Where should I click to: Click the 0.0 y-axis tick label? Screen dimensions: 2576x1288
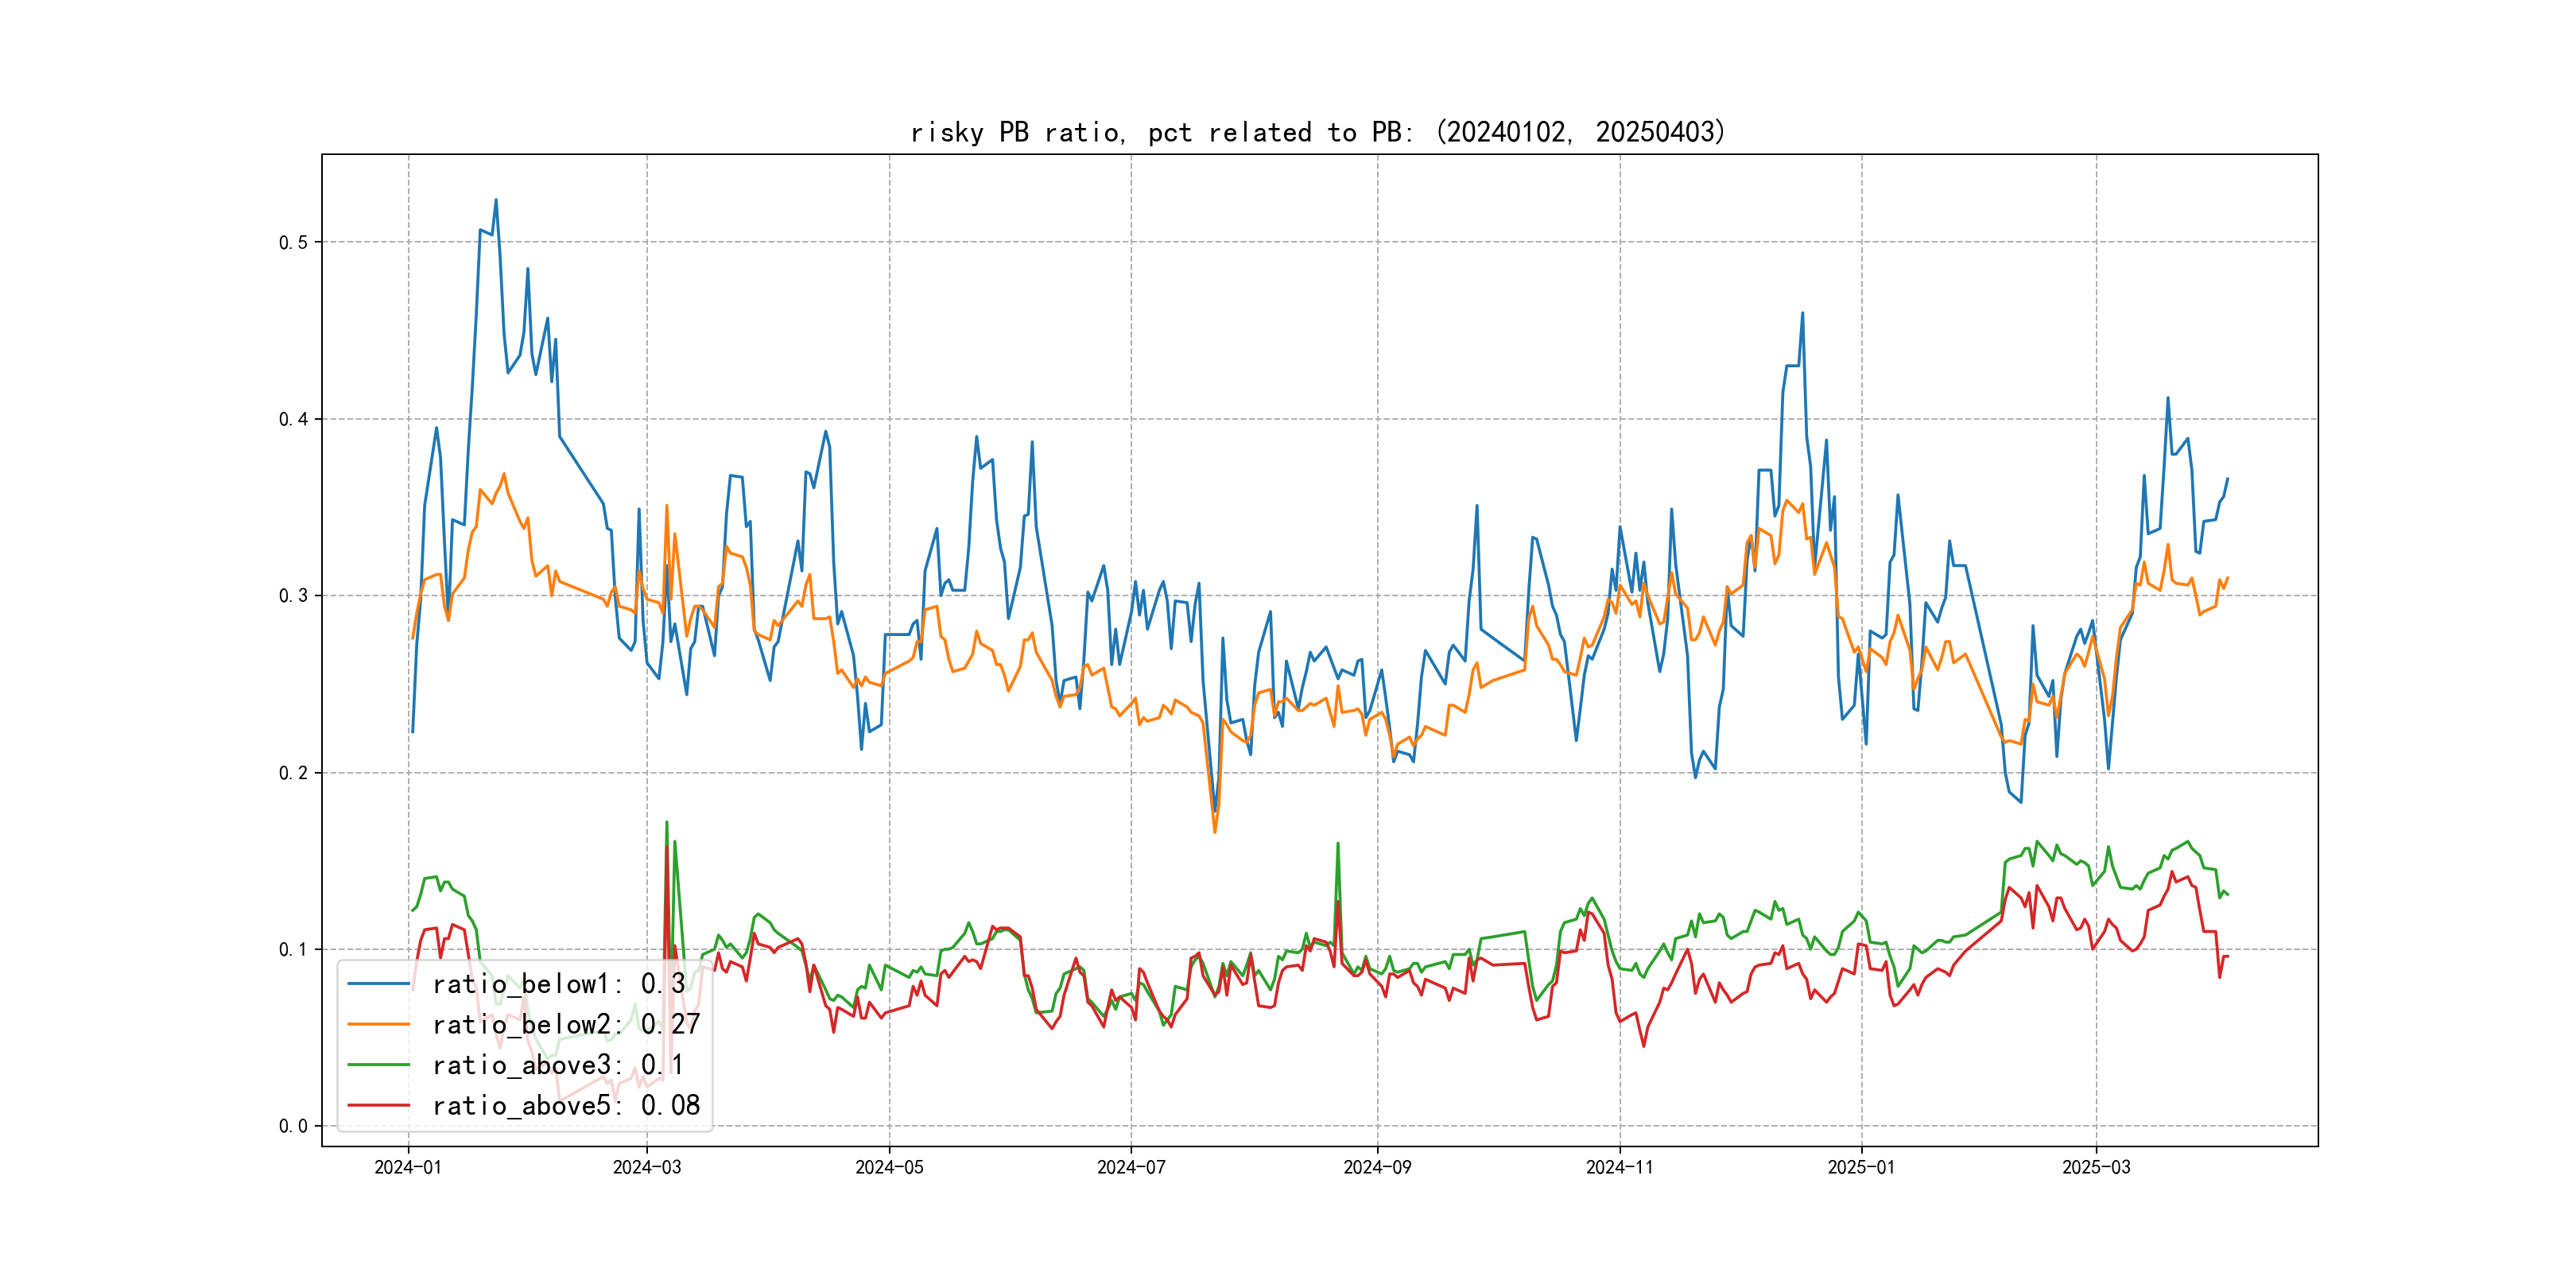293,1126
